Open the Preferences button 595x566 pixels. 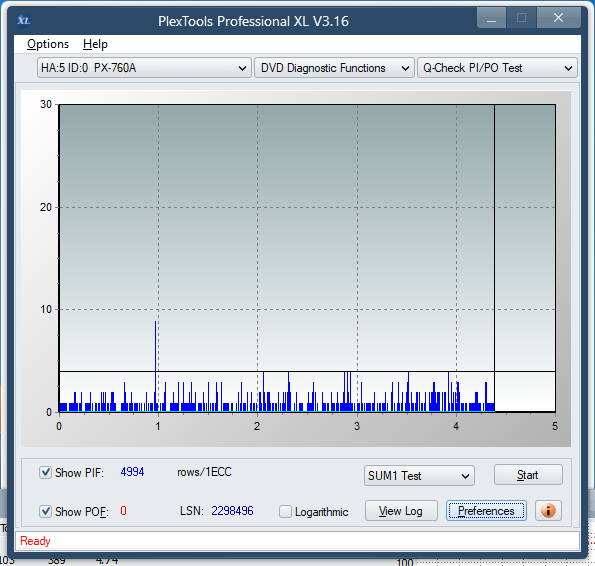486,511
